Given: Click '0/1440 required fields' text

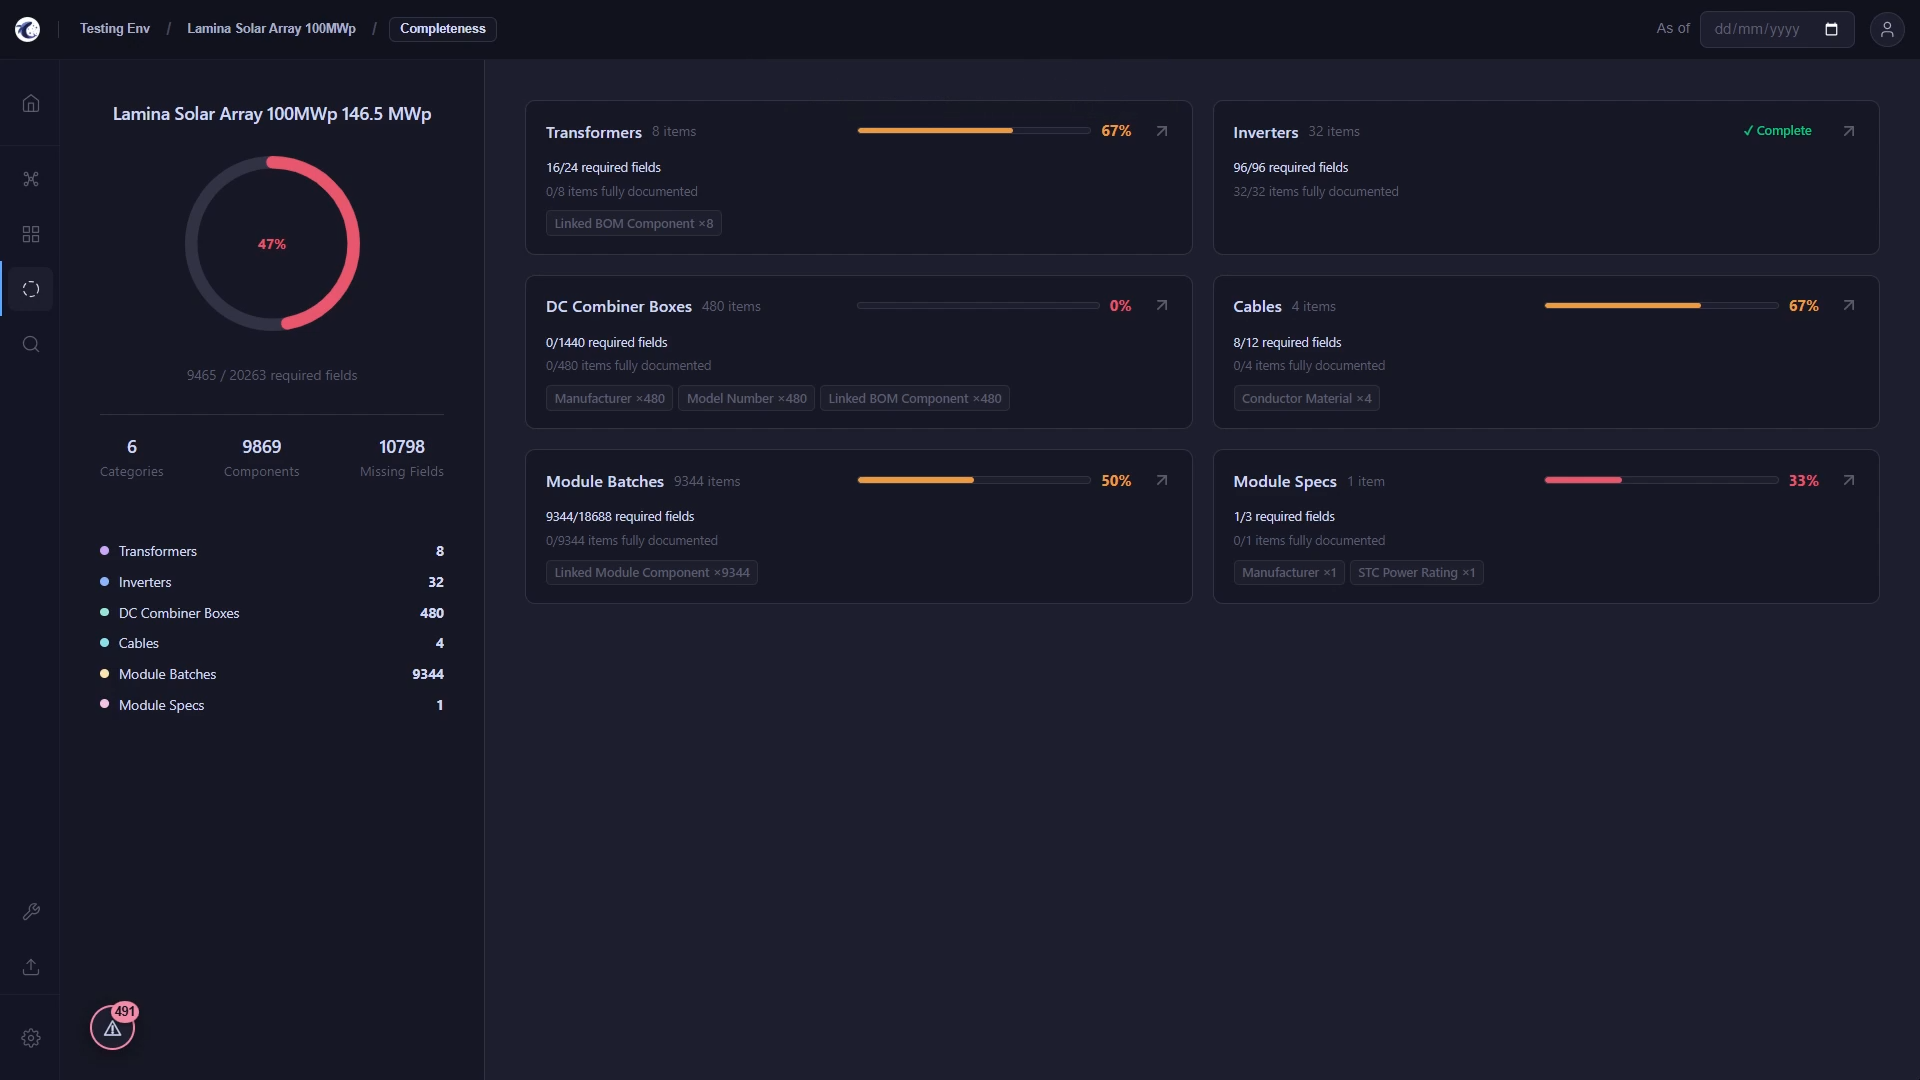Looking at the screenshot, I should tap(607, 343).
